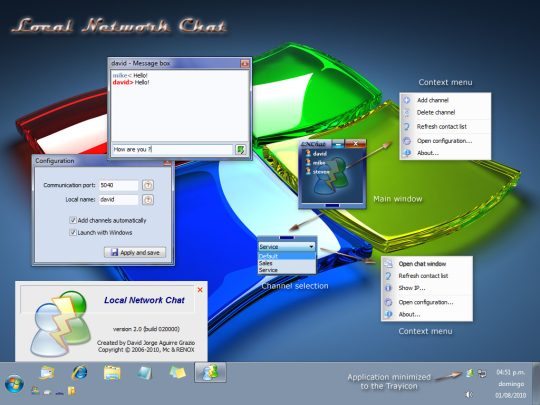
Task: Click the send message icon in message box
Action: [x=240, y=149]
